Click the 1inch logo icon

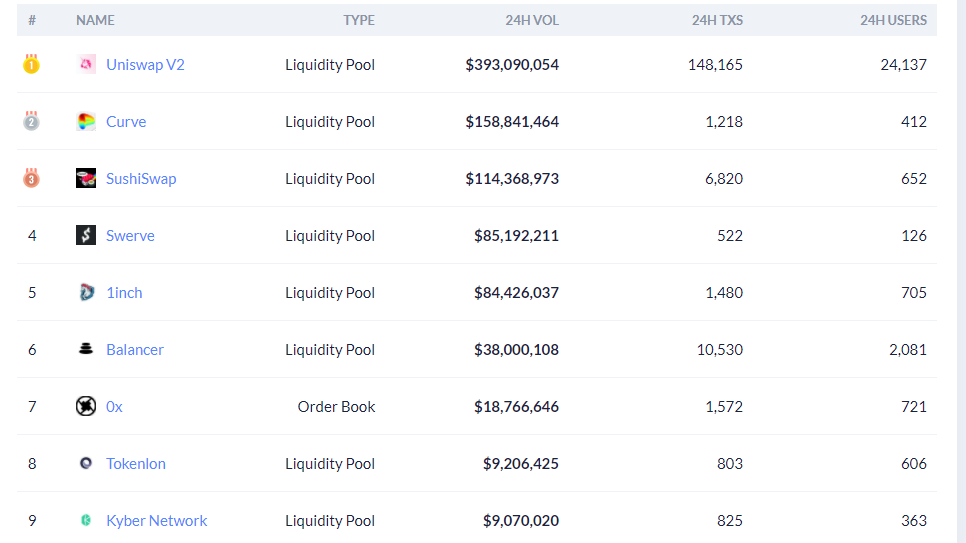(86, 292)
